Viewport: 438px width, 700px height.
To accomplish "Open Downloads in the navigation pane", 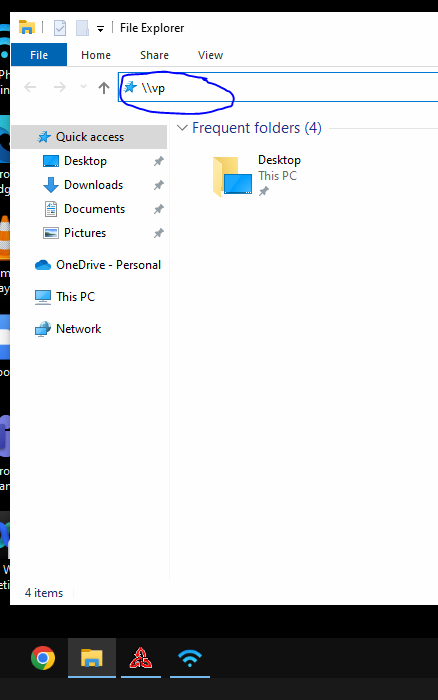I will click(x=93, y=185).
